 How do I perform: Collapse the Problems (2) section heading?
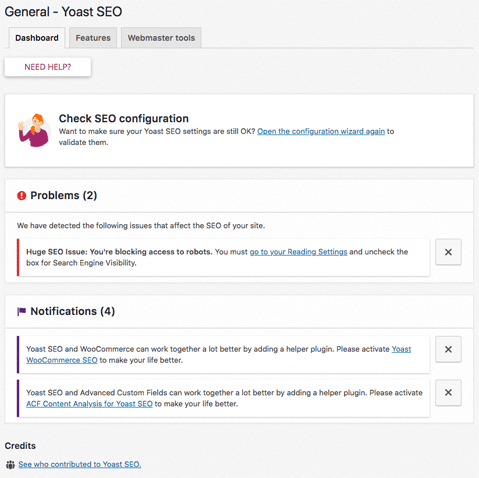(64, 195)
